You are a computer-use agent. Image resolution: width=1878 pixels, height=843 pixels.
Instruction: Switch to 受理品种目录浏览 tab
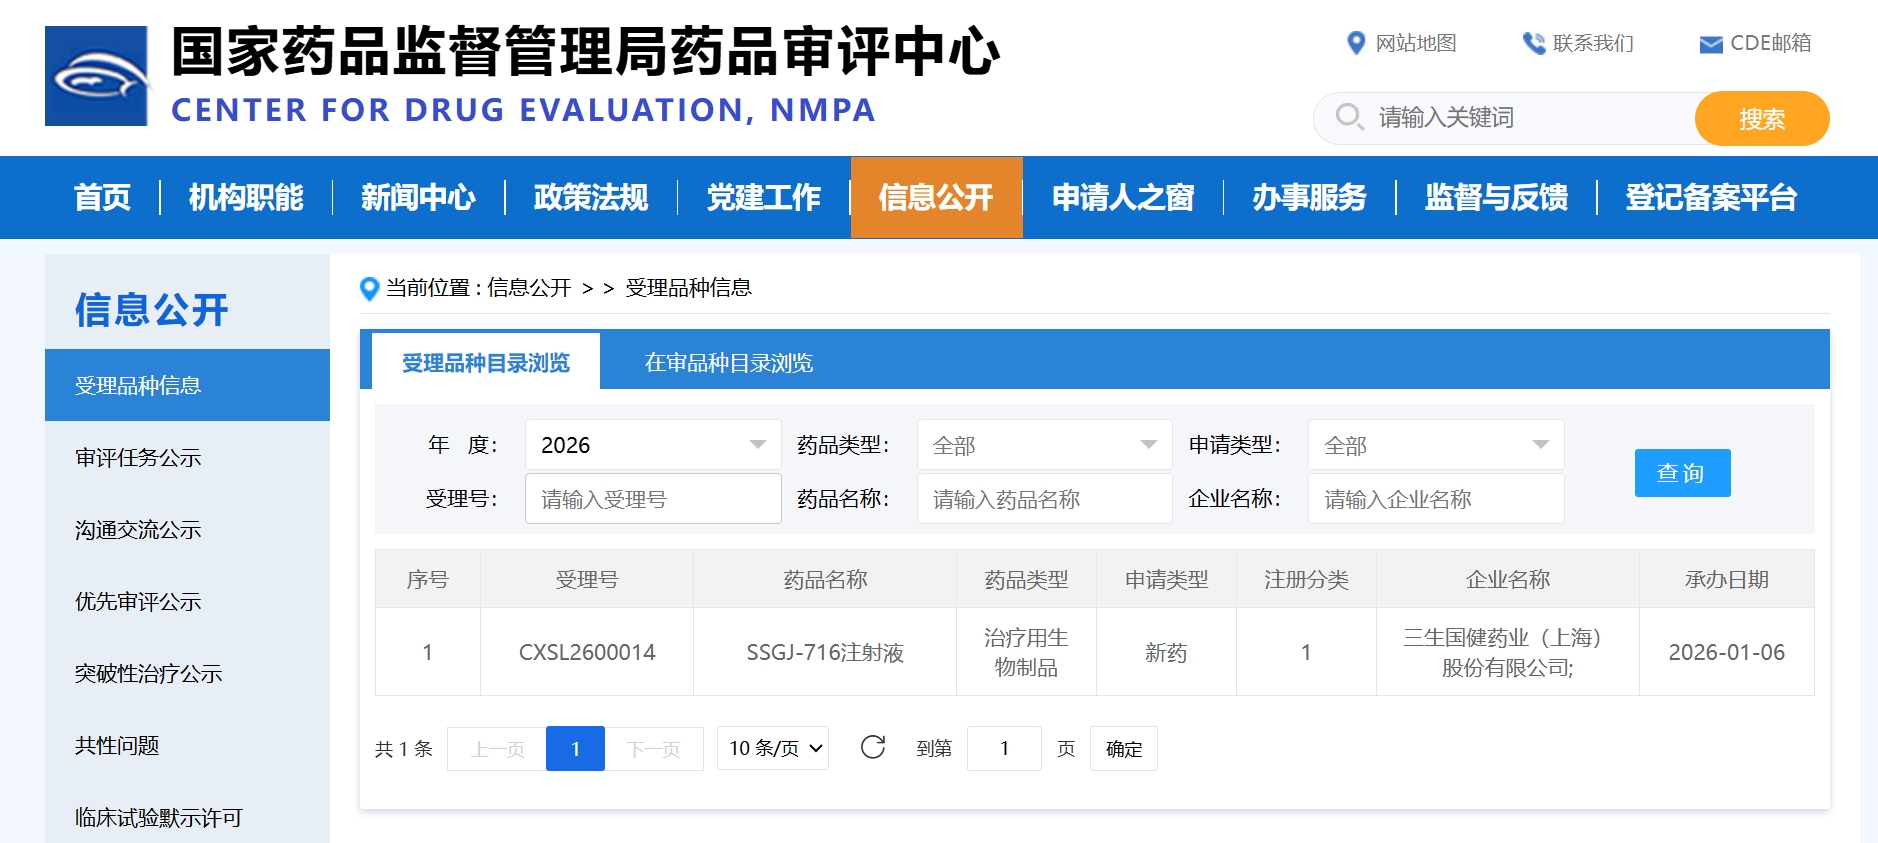coord(486,362)
